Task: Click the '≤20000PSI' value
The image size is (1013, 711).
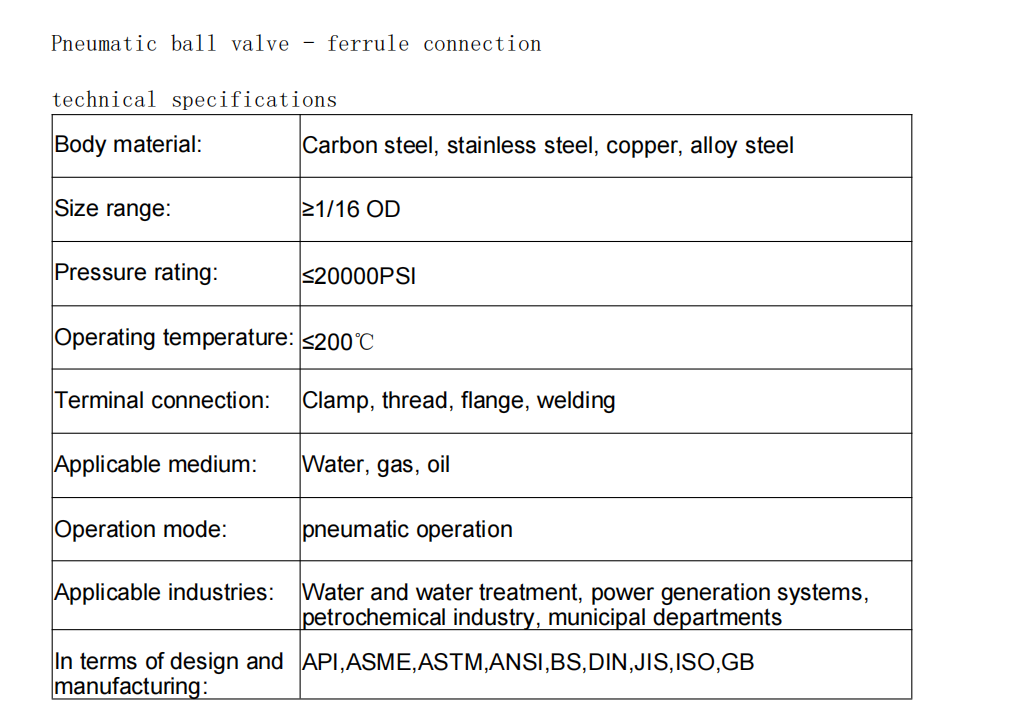Action: (x=359, y=277)
